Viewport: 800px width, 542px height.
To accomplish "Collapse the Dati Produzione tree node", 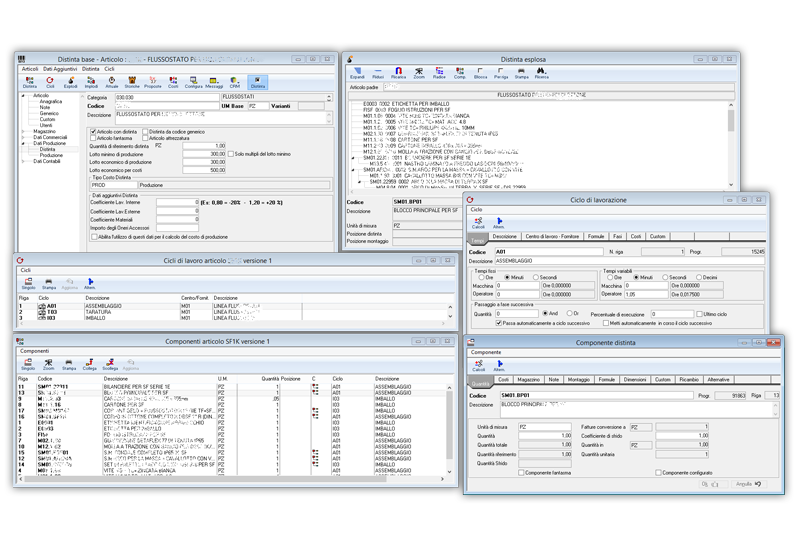I will (23, 143).
